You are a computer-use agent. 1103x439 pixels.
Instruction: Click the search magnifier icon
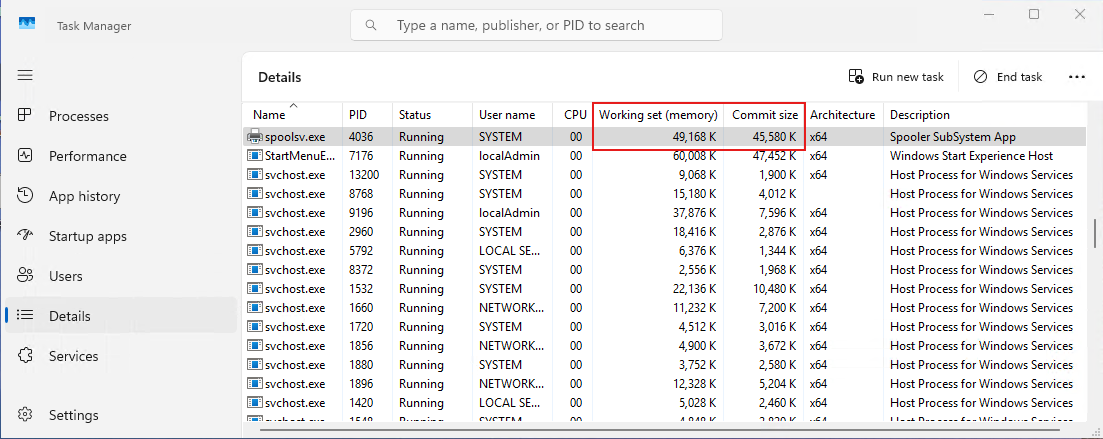click(371, 25)
